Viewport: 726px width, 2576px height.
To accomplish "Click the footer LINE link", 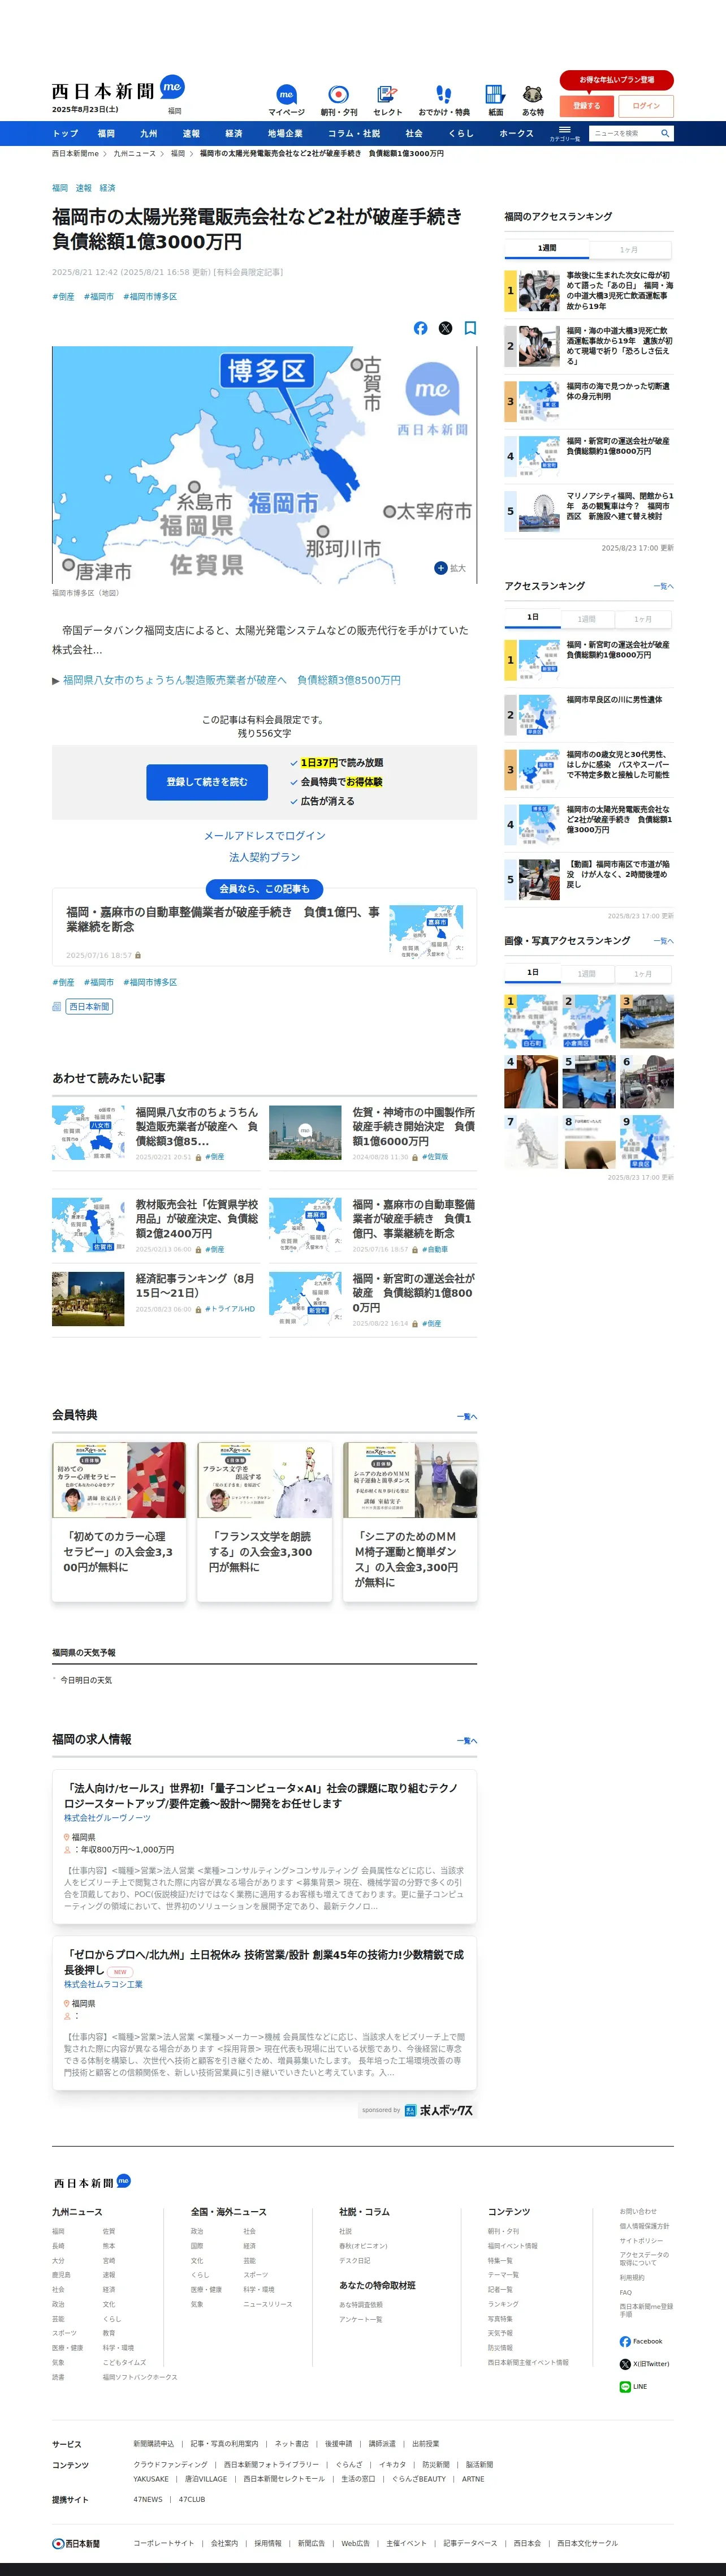I will (x=633, y=2386).
